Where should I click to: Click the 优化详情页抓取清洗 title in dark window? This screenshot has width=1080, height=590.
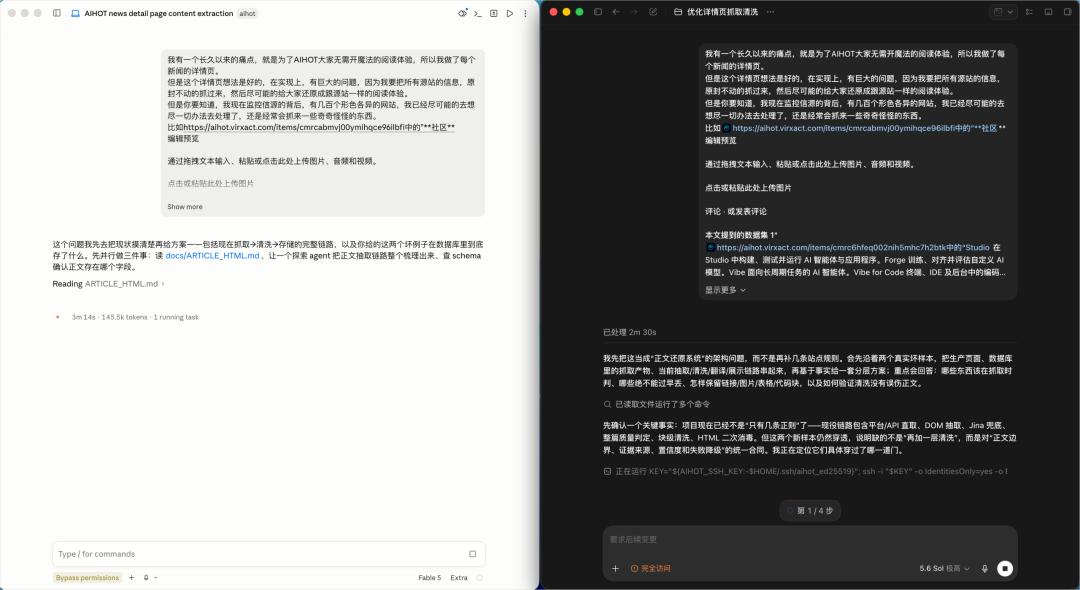point(723,12)
